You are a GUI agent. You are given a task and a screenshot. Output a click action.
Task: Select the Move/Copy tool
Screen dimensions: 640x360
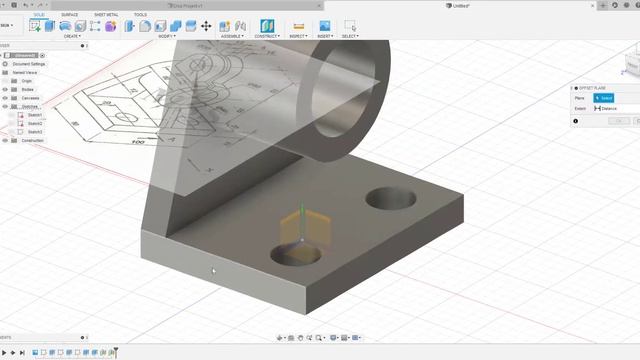206,26
